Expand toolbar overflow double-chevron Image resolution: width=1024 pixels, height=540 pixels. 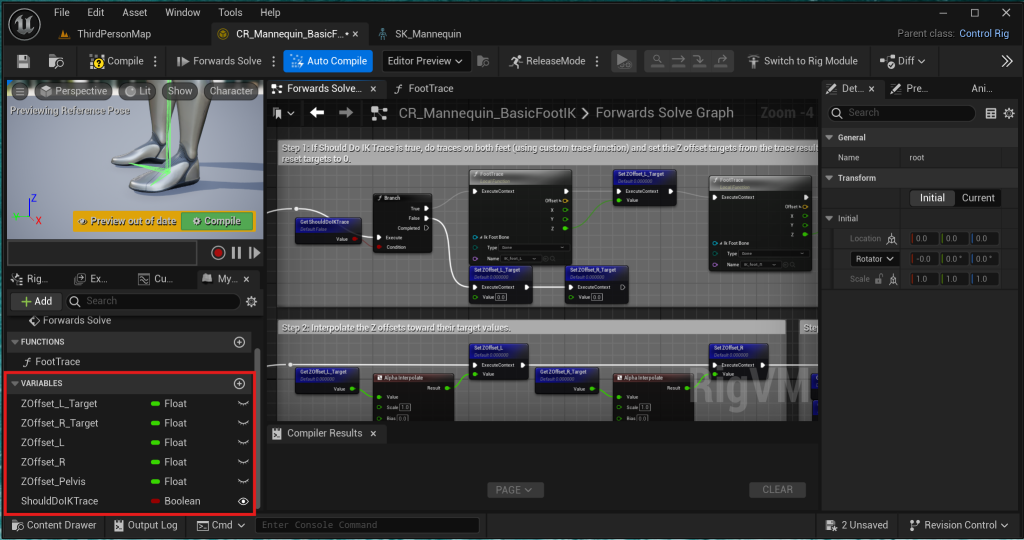[1006, 61]
